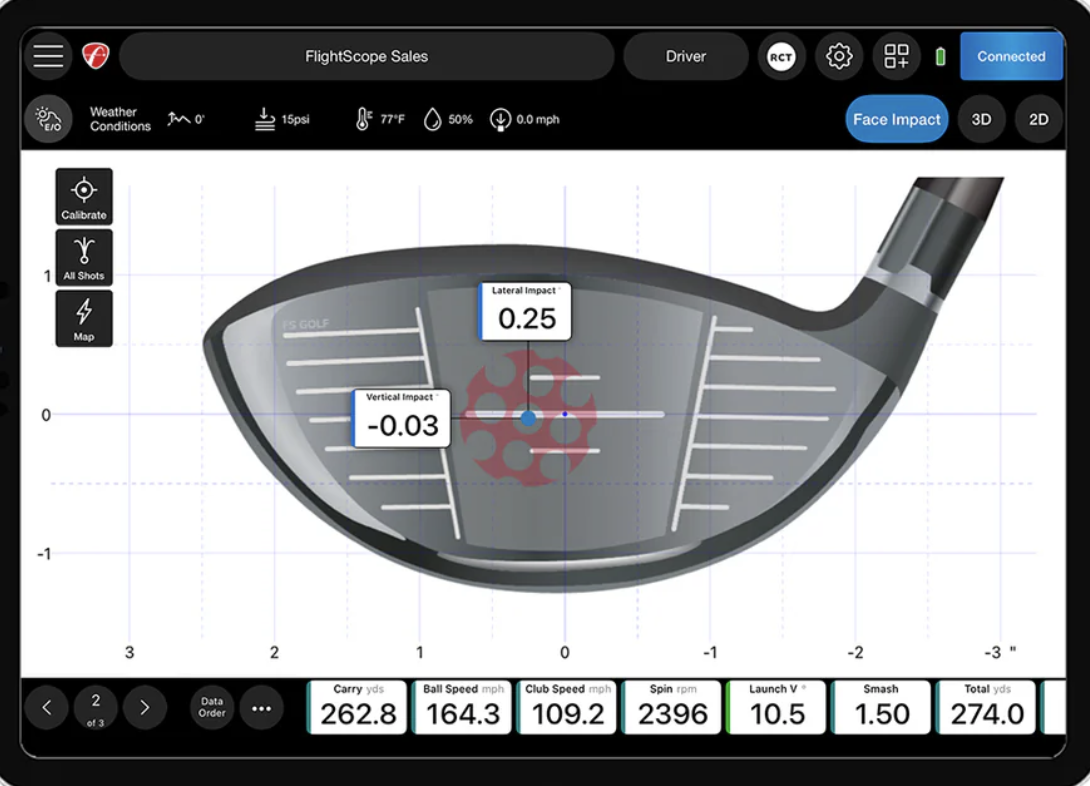Click the Data Order button
This screenshot has width=1090, height=786.
click(x=212, y=708)
